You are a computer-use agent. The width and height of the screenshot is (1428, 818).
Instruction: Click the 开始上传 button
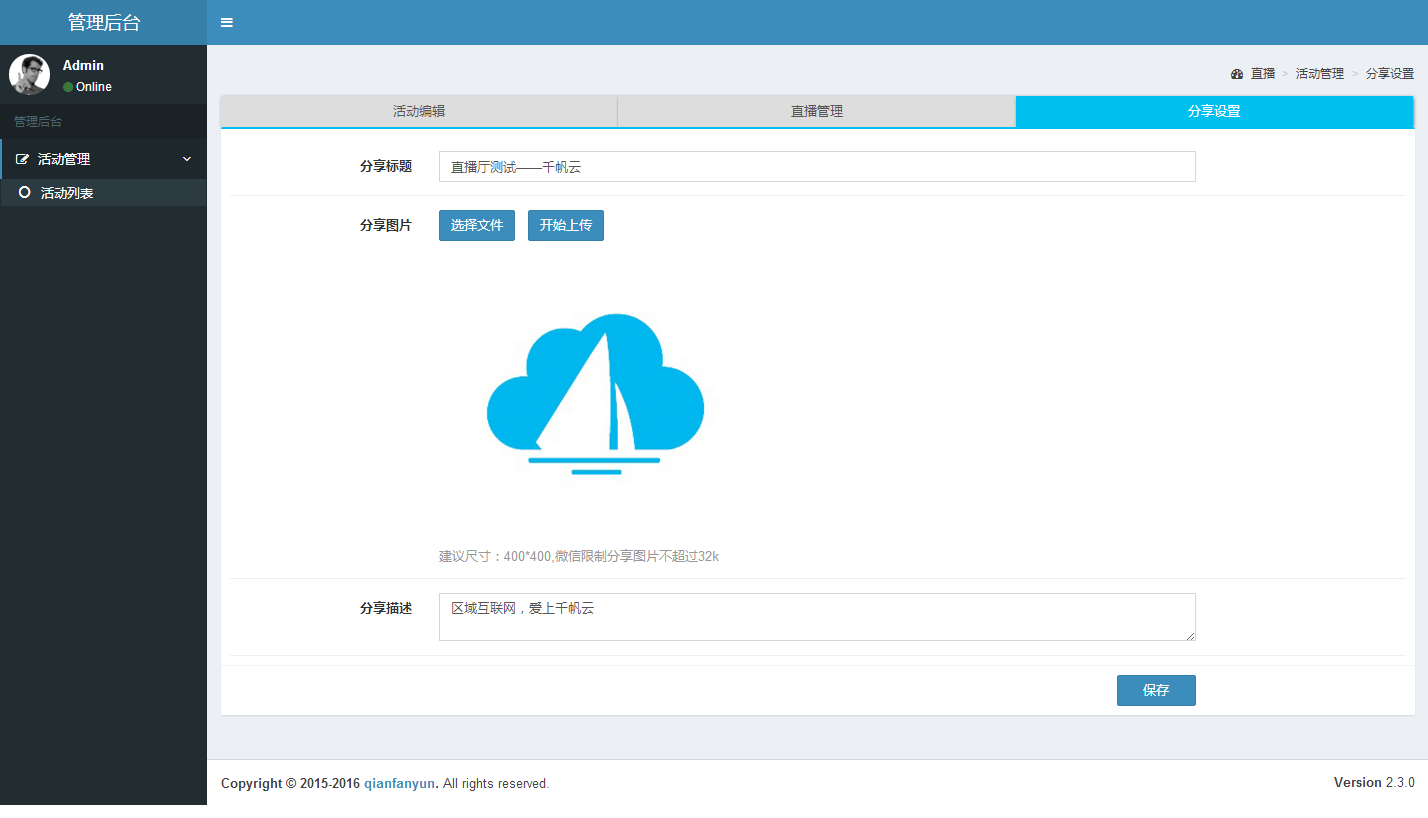[565, 226]
